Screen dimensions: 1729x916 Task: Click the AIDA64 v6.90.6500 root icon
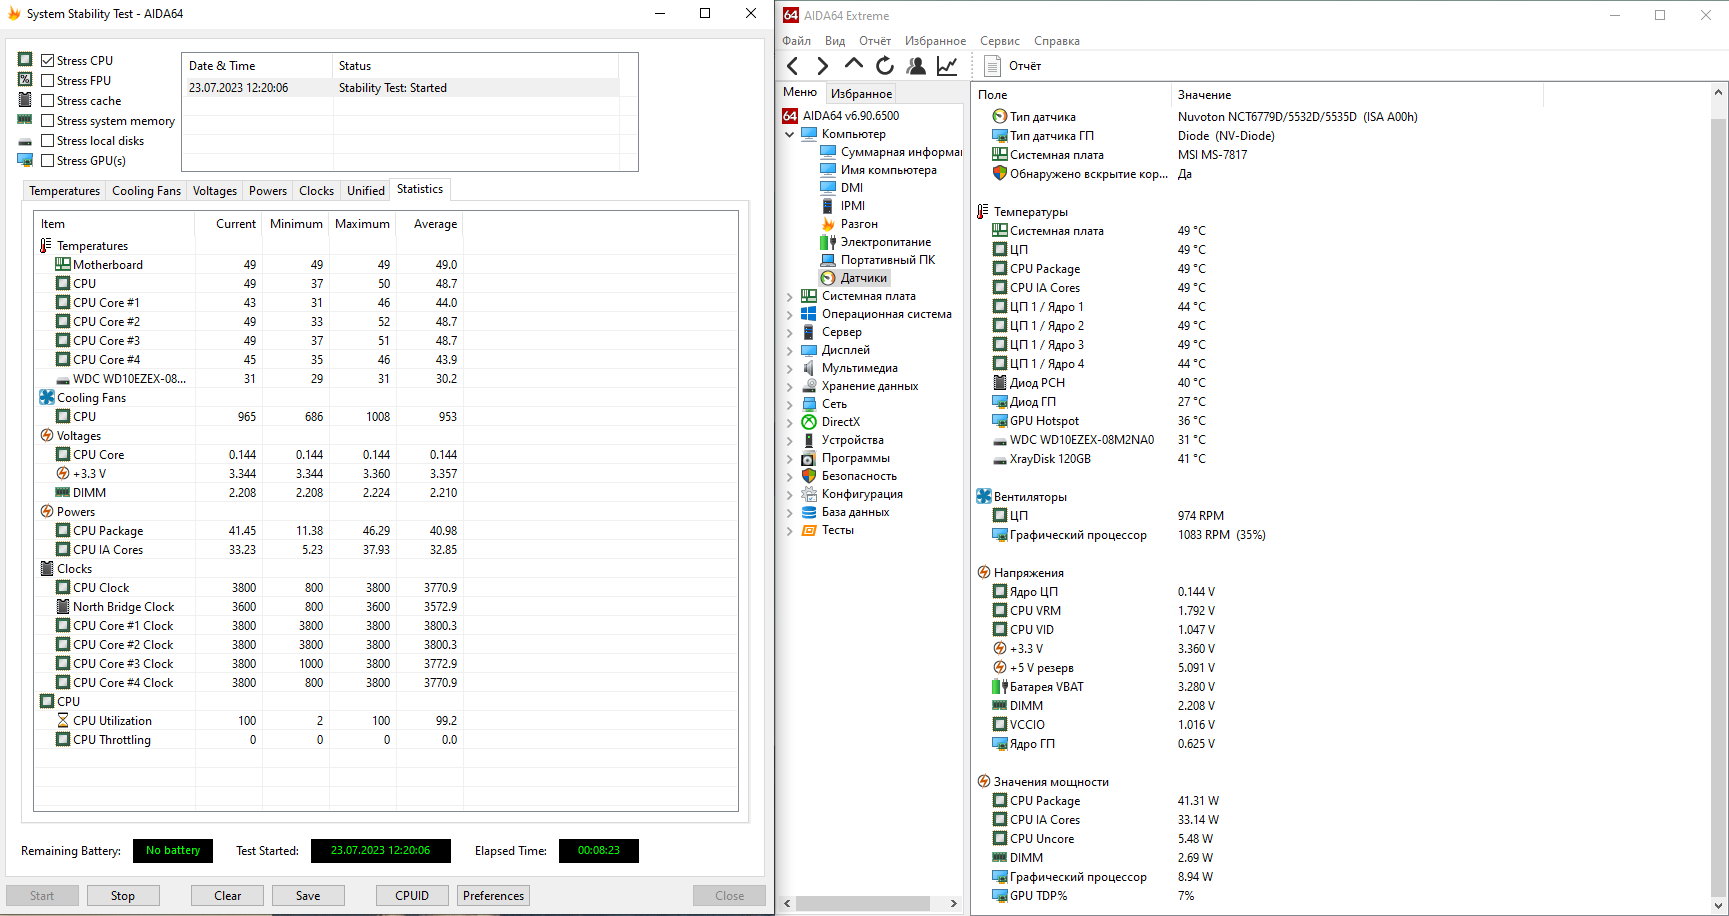coord(790,116)
